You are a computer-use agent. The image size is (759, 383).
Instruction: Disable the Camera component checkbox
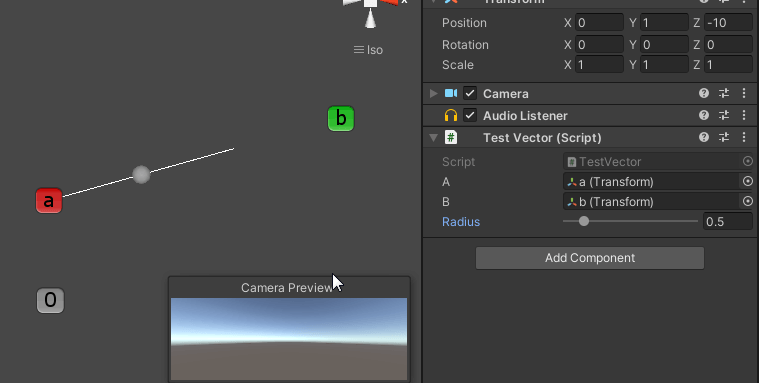coord(470,93)
